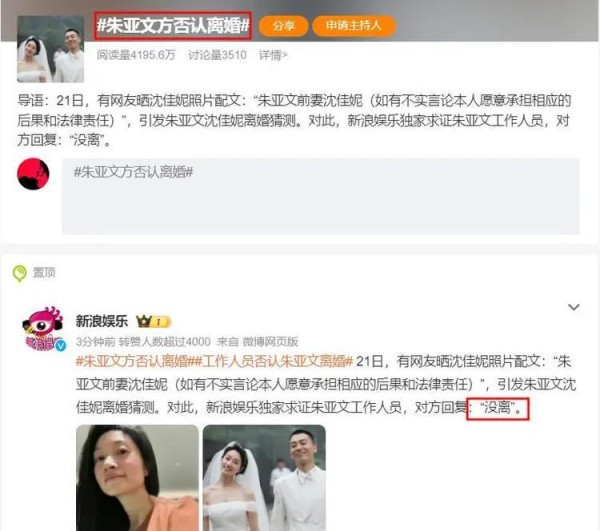The width and height of the screenshot is (600, 531).
Task: Open the woman selfie photo thumbnail
Action: click(137, 477)
